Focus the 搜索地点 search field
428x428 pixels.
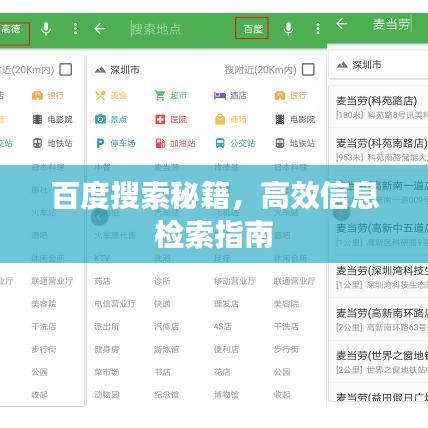pos(156,29)
